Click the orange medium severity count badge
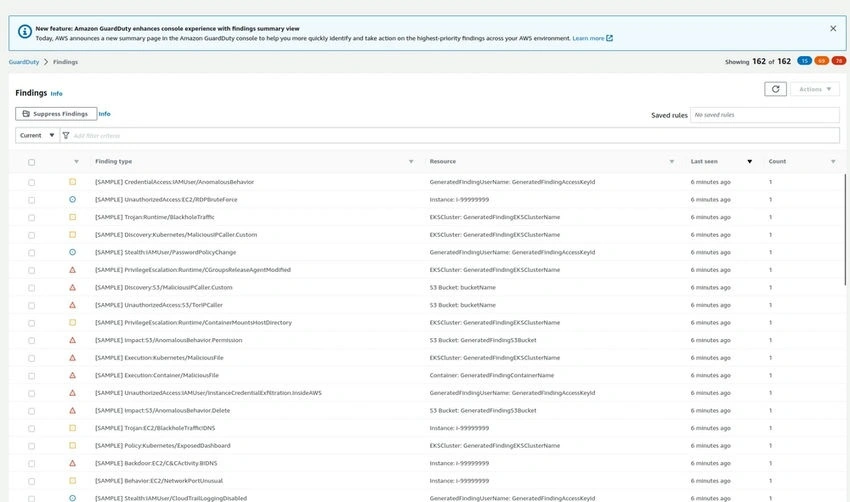The image size is (850, 502). 822,61
